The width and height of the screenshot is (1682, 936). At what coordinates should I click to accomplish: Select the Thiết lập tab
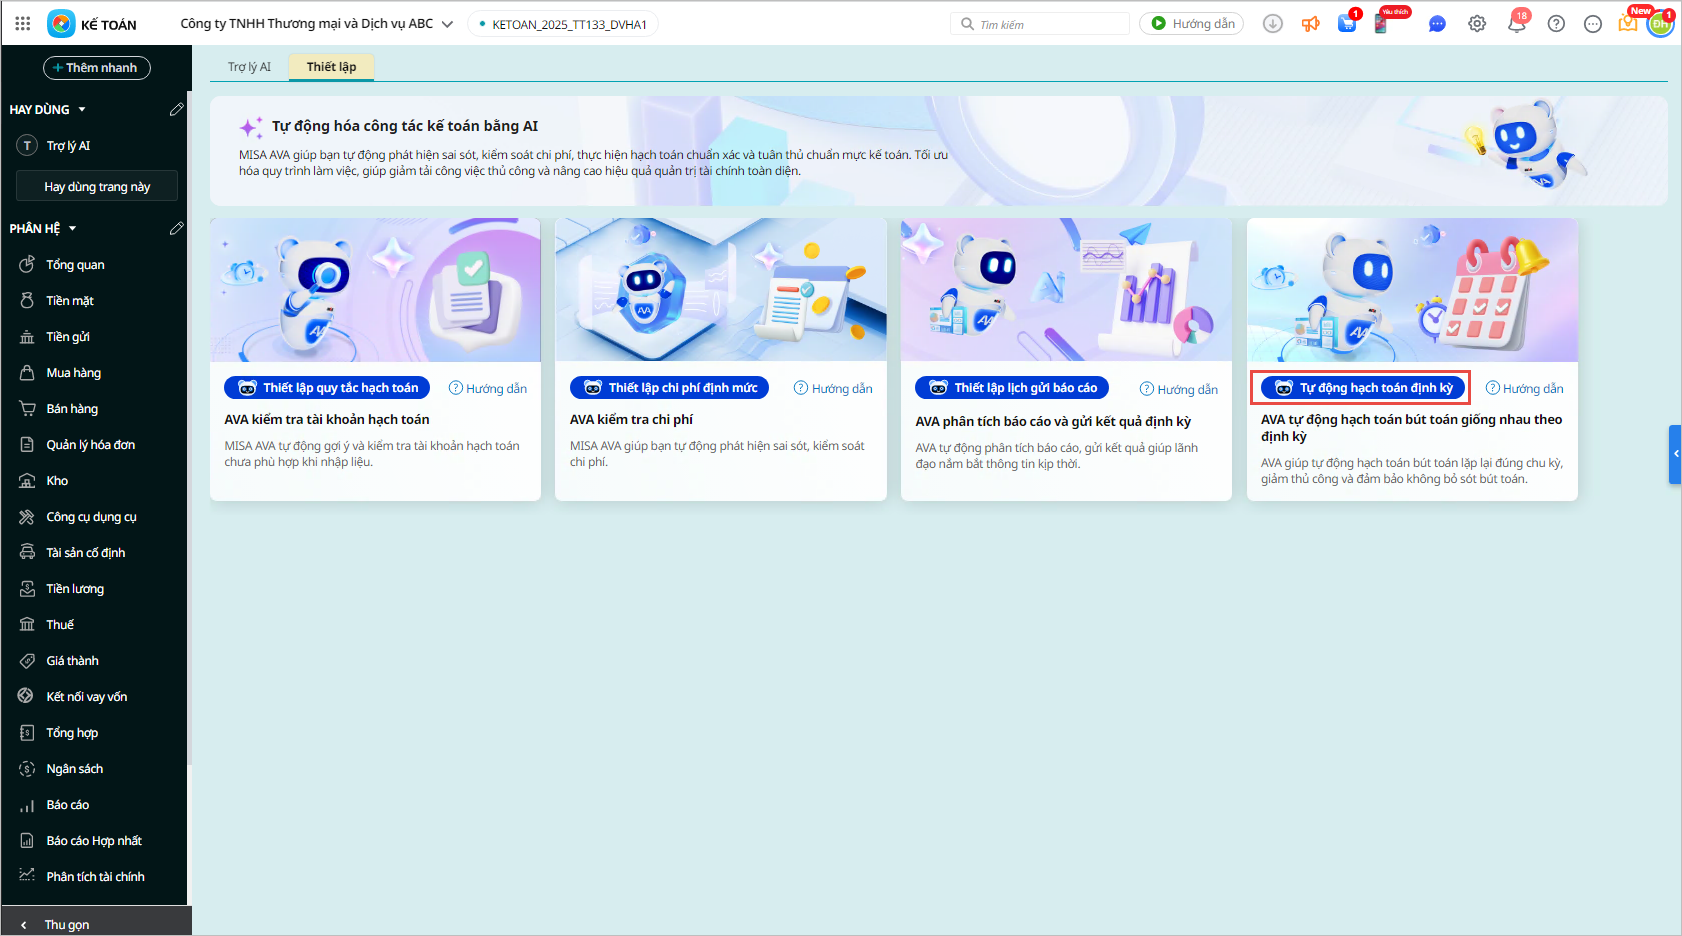coord(331,67)
